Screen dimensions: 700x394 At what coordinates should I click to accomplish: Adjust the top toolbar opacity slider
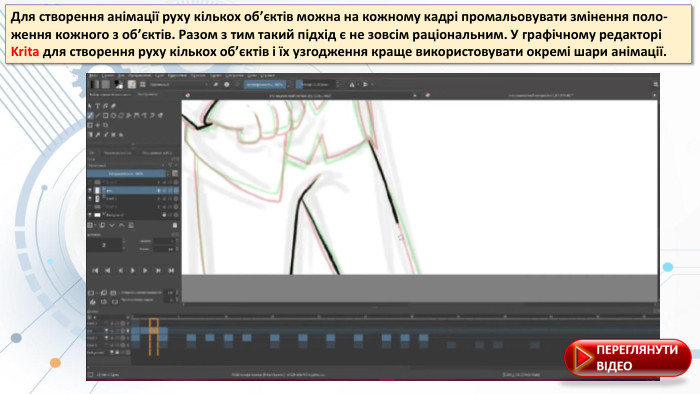[x=265, y=84]
